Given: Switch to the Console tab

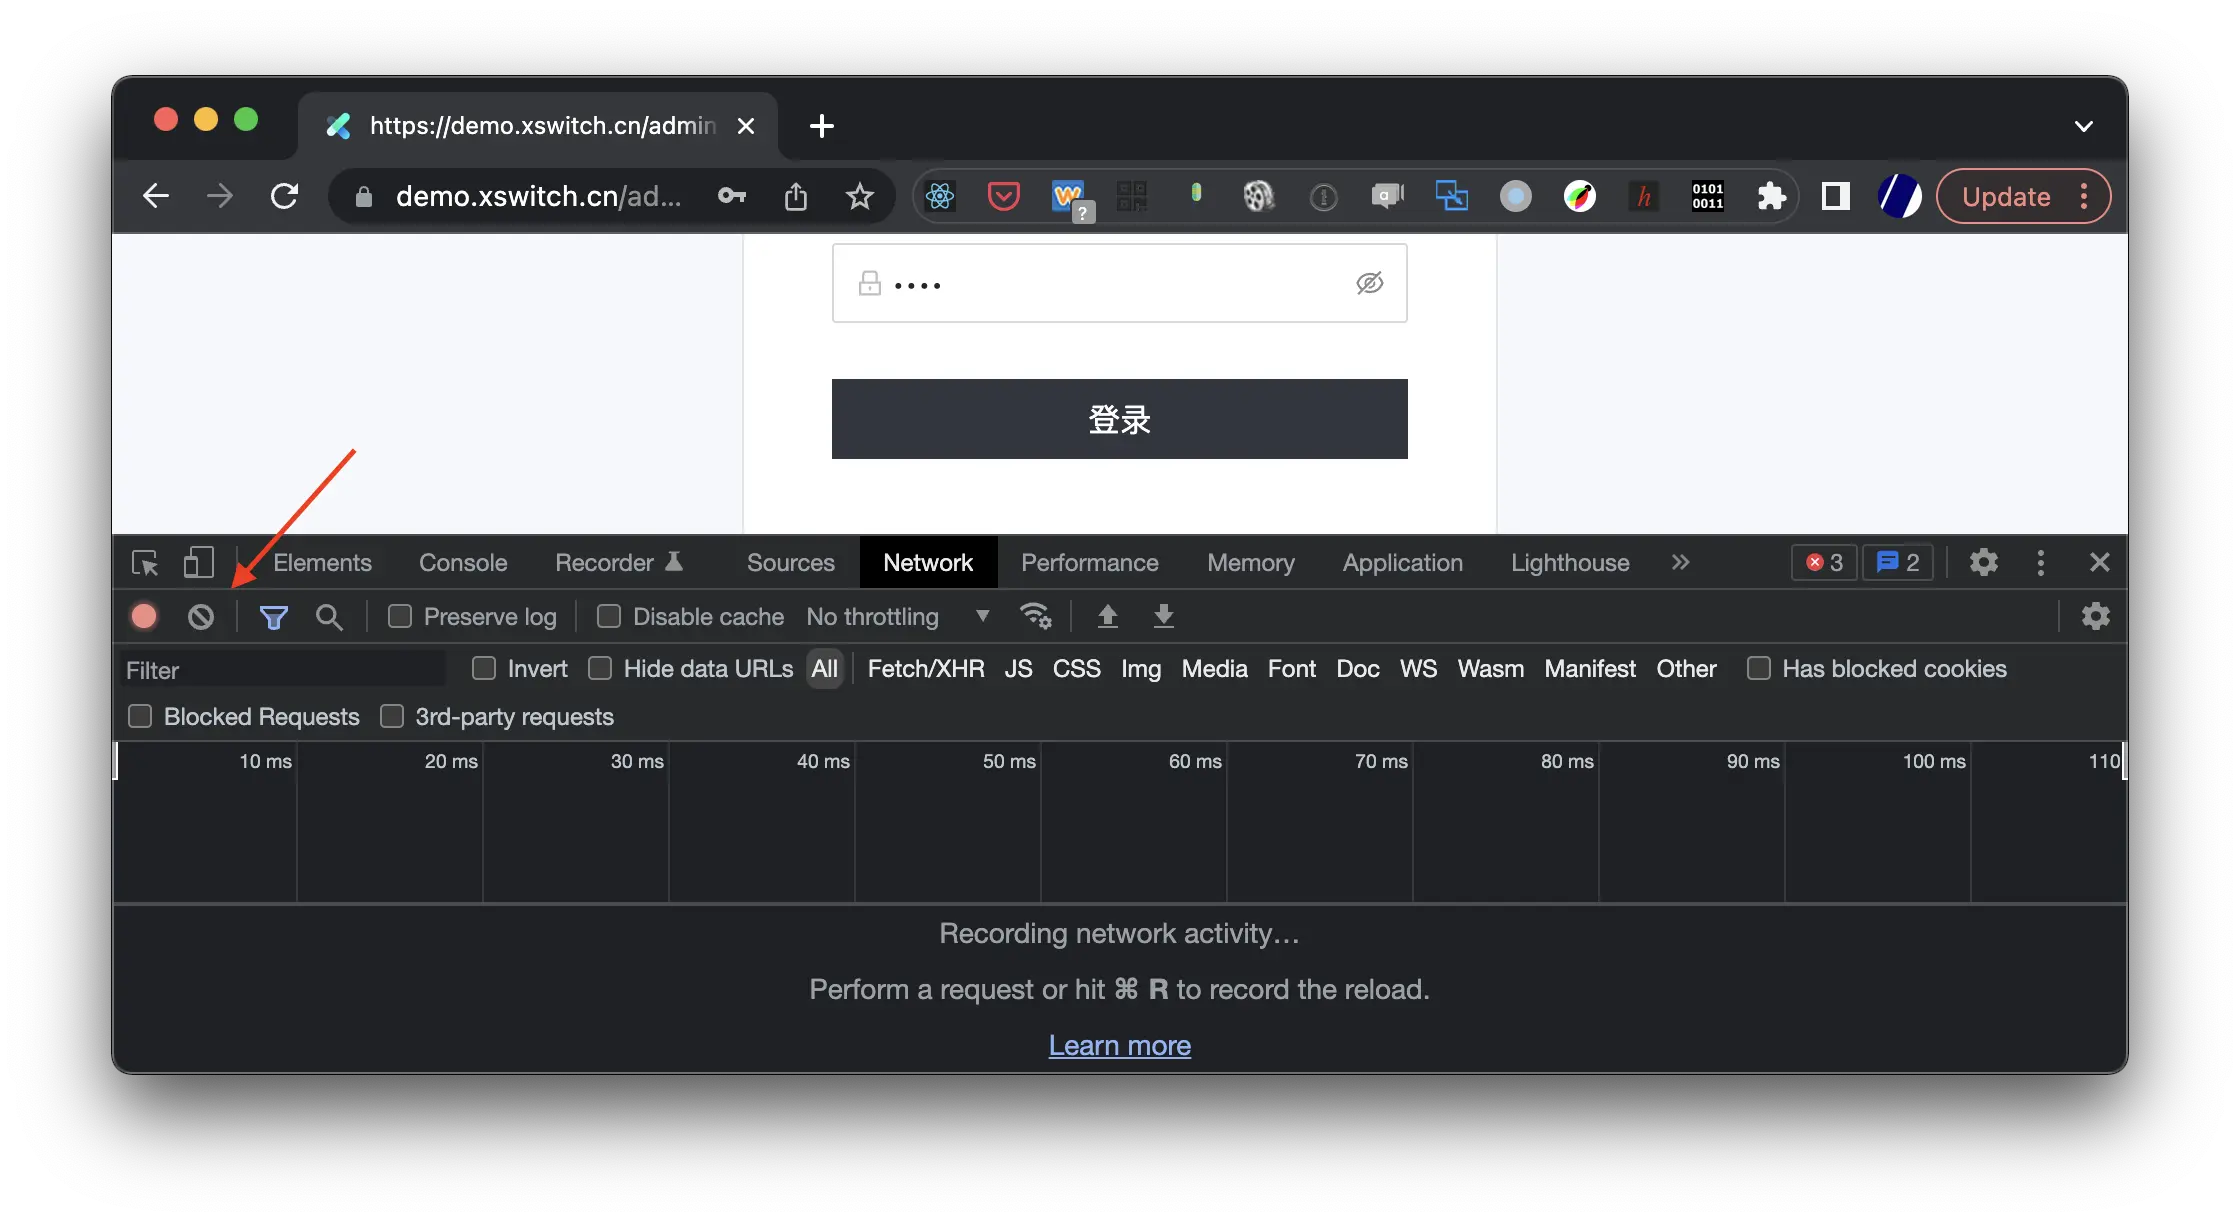Looking at the screenshot, I should (463, 563).
